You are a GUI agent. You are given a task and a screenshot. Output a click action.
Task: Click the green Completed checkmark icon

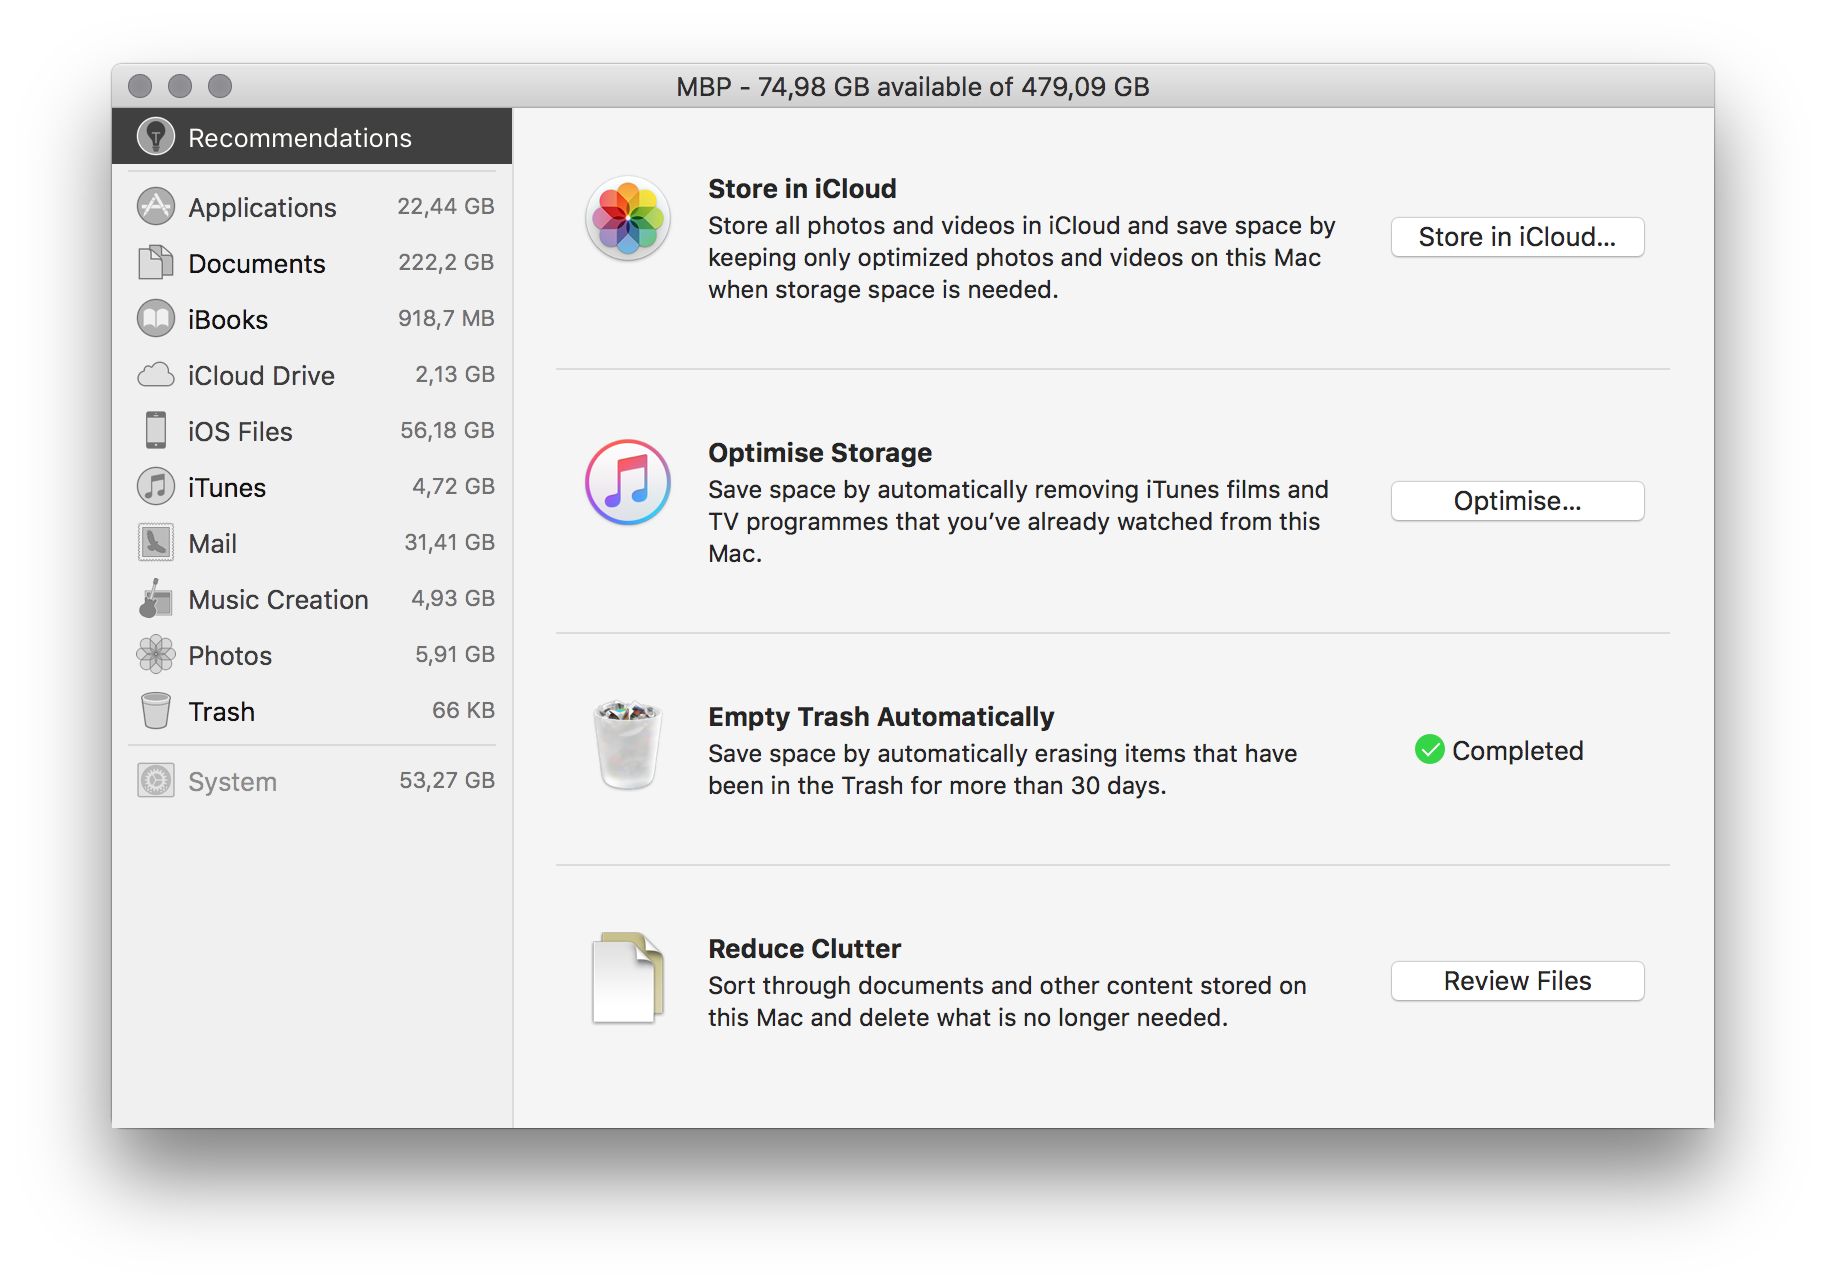point(1430,749)
